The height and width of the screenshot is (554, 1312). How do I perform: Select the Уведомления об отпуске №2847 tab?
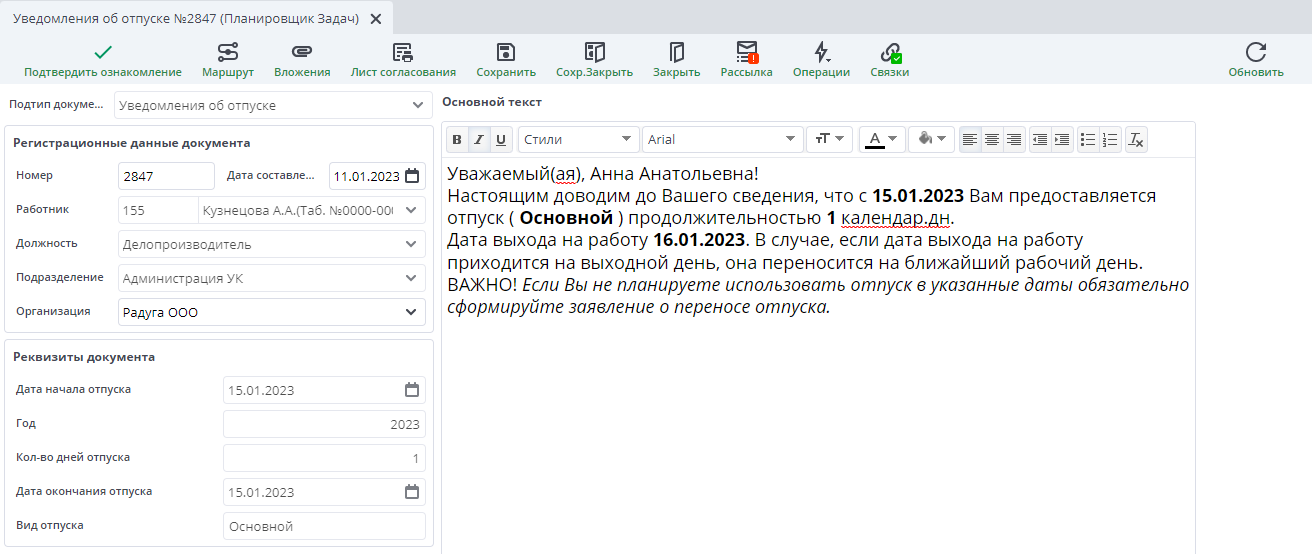[x=186, y=18]
